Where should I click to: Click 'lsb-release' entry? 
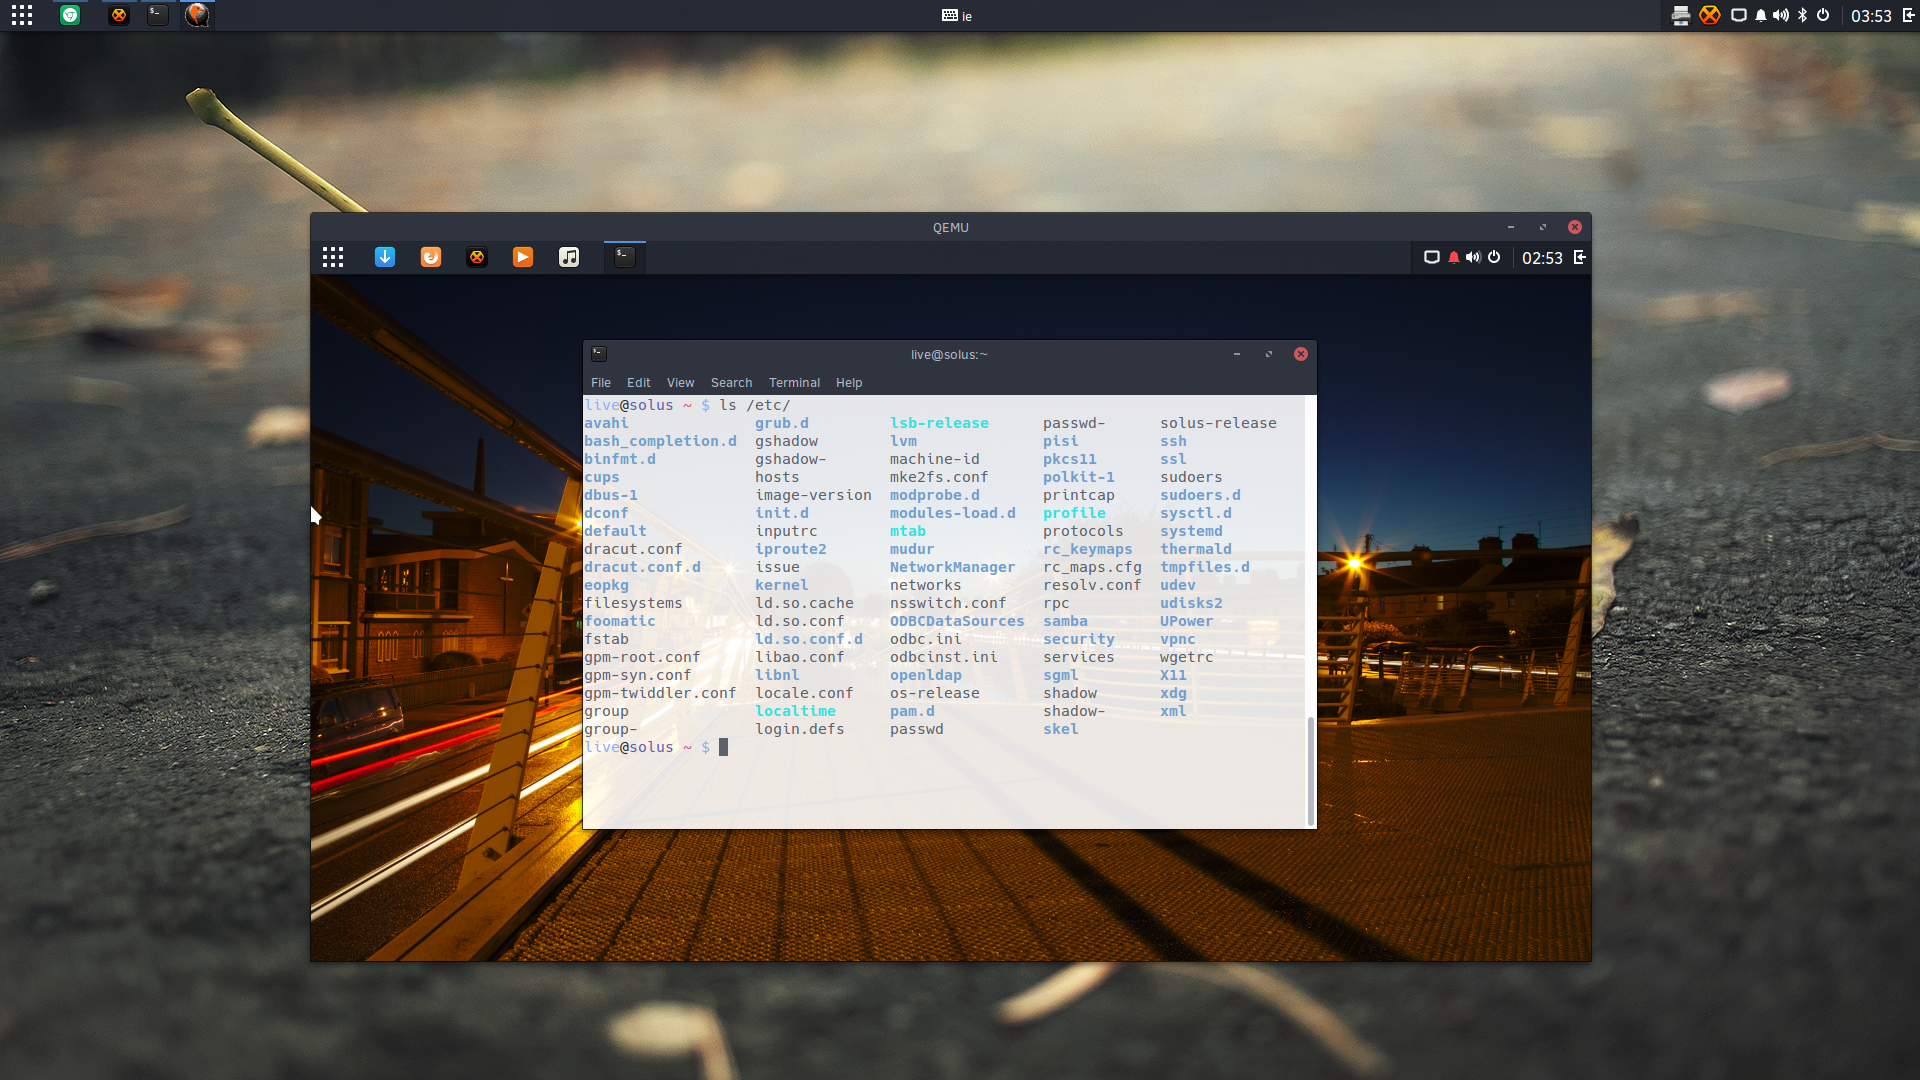[939, 423]
